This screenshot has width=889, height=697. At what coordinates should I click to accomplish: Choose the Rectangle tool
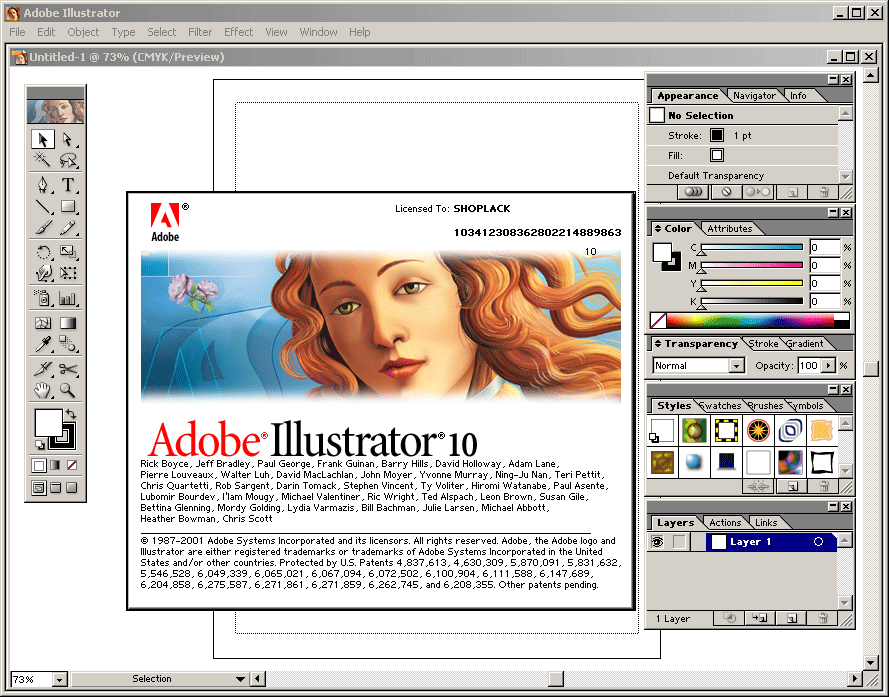tap(68, 206)
